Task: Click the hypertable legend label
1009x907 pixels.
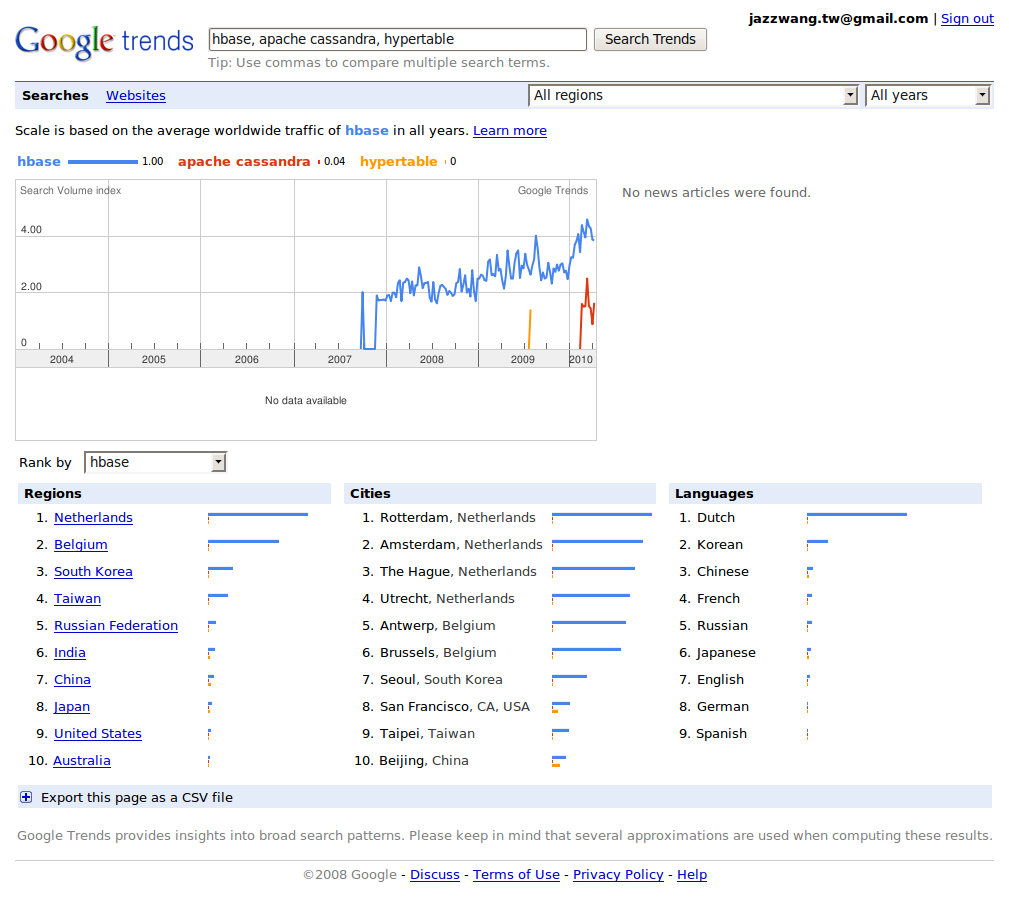Action: 398,162
